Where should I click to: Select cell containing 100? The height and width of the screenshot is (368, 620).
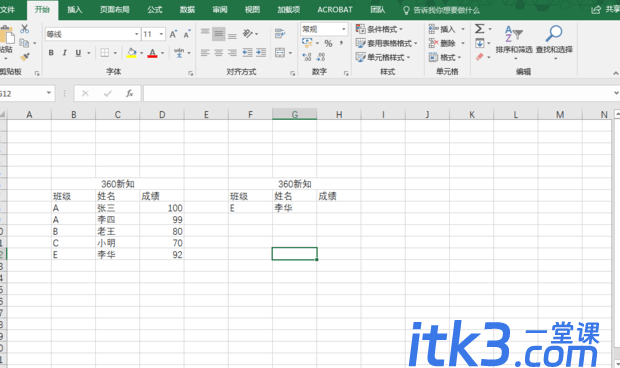(162, 208)
